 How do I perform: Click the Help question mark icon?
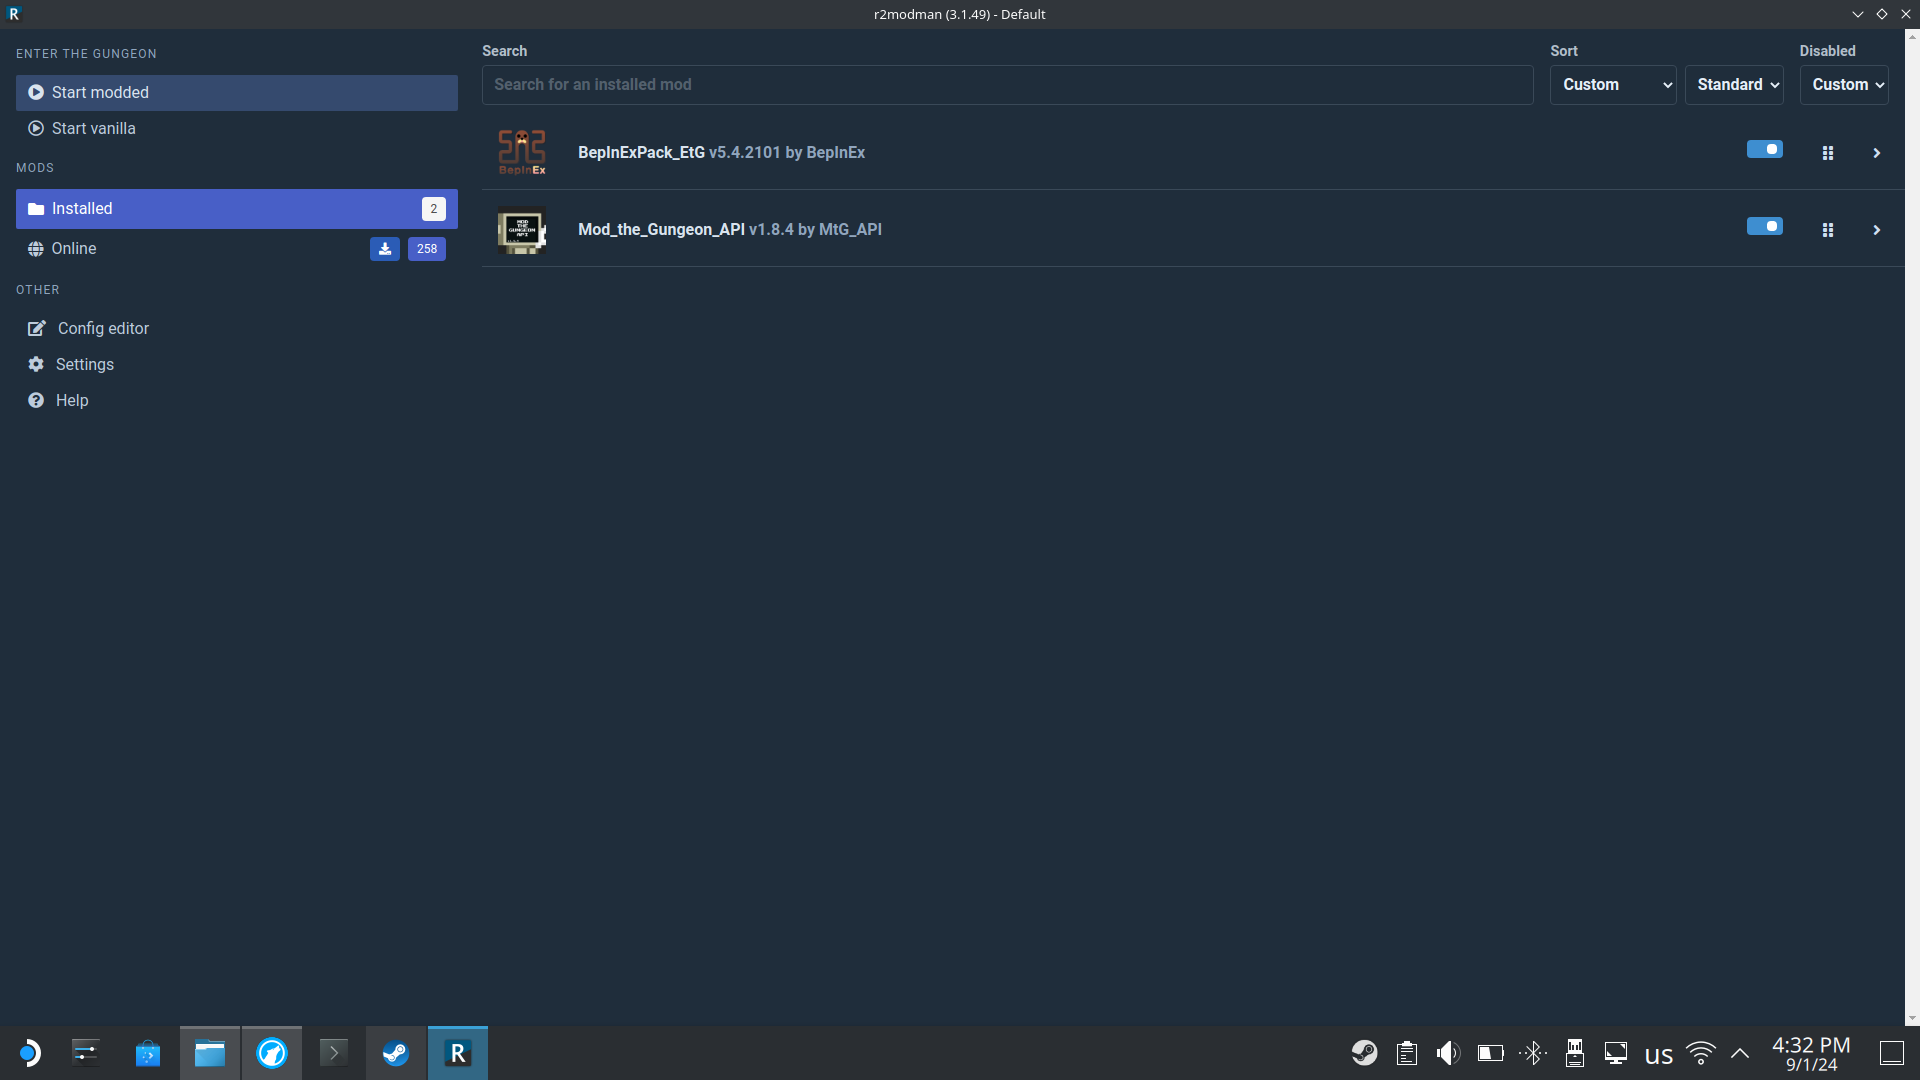(x=36, y=400)
